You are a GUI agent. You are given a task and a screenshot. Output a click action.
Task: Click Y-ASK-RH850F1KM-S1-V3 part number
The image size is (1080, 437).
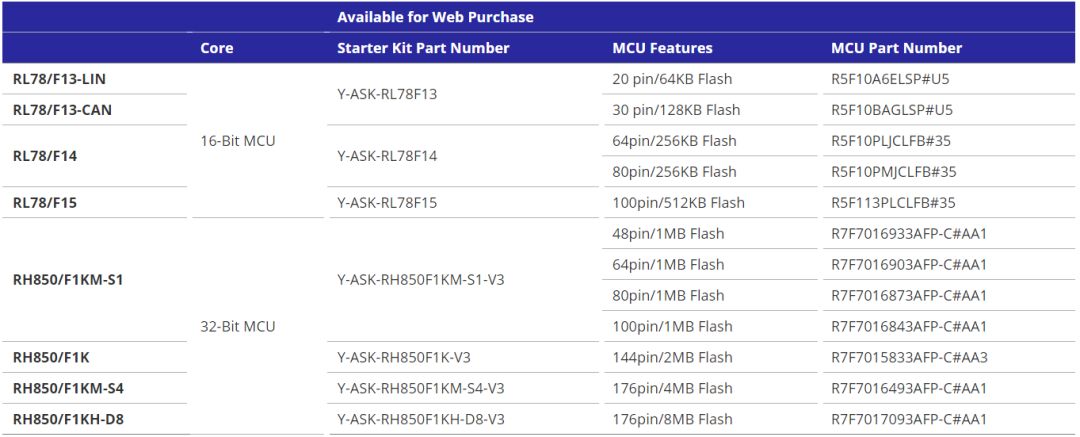tap(421, 281)
